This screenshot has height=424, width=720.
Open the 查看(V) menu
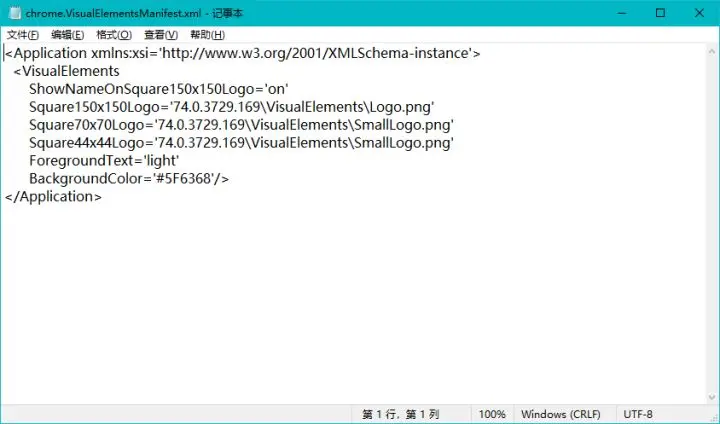pyautogui.click(x=161, y=35)
